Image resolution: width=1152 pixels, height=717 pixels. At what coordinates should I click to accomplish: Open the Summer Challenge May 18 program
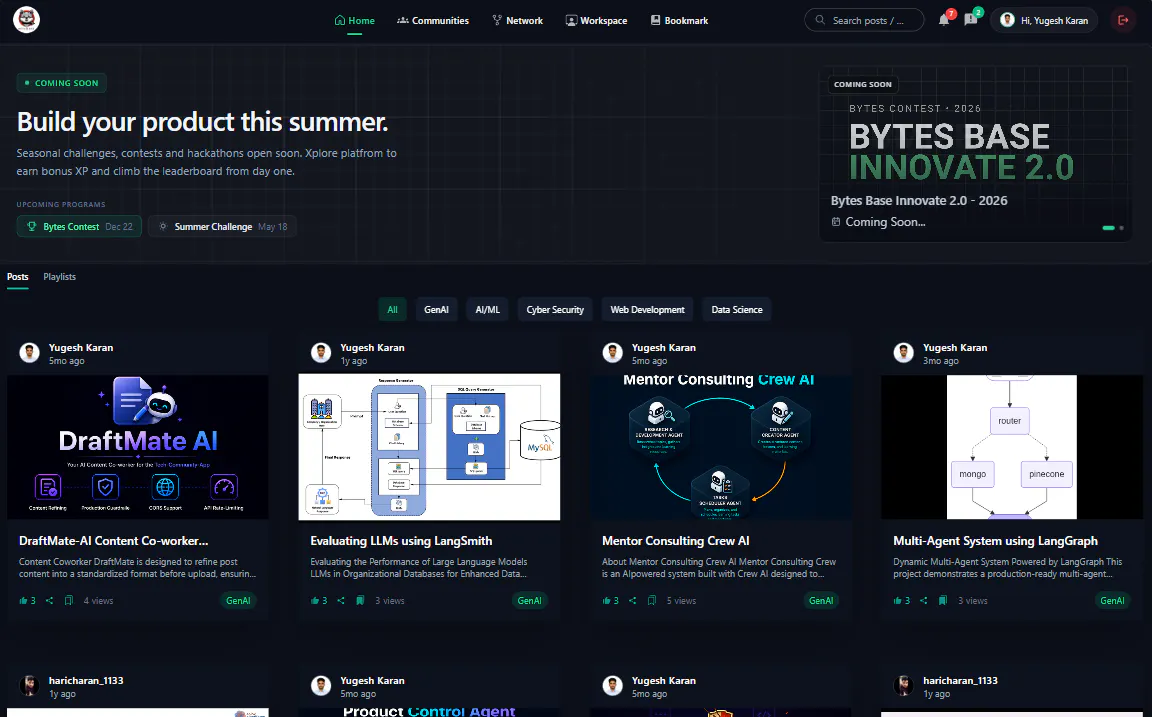[223, 226]
